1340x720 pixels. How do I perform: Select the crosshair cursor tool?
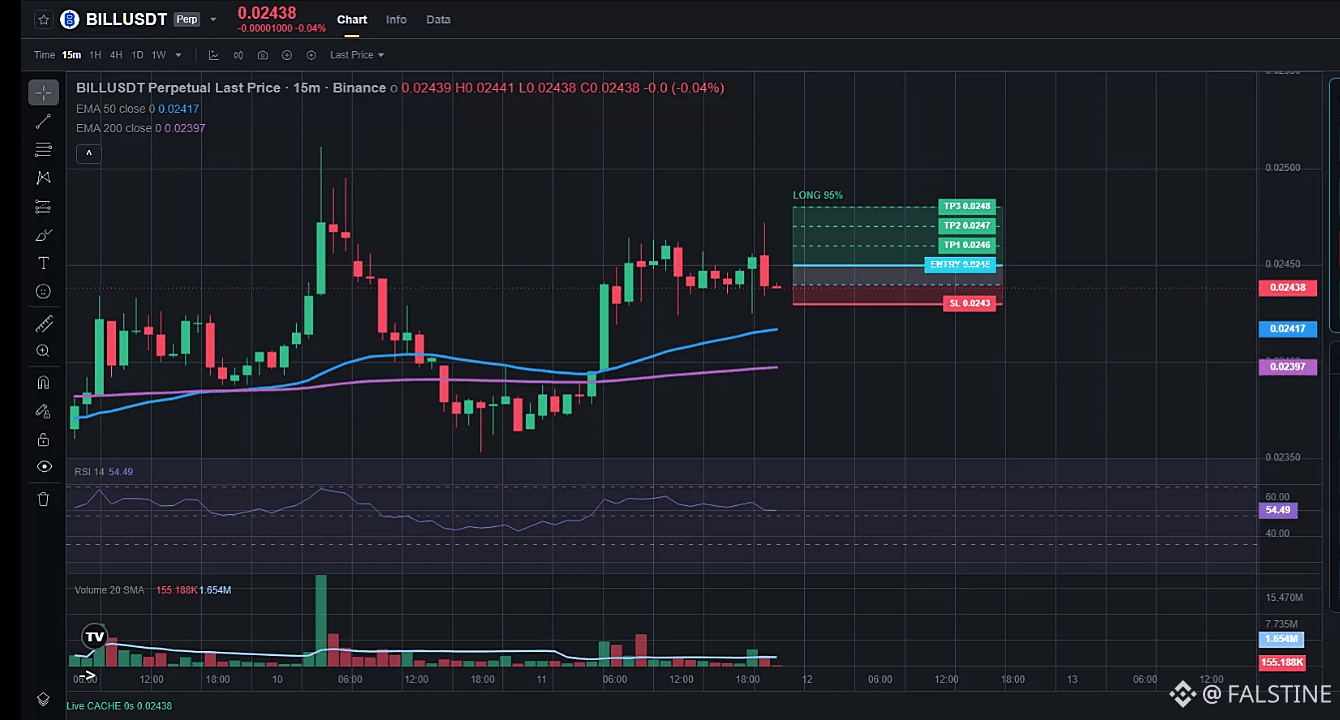click(x=43, y=93)
